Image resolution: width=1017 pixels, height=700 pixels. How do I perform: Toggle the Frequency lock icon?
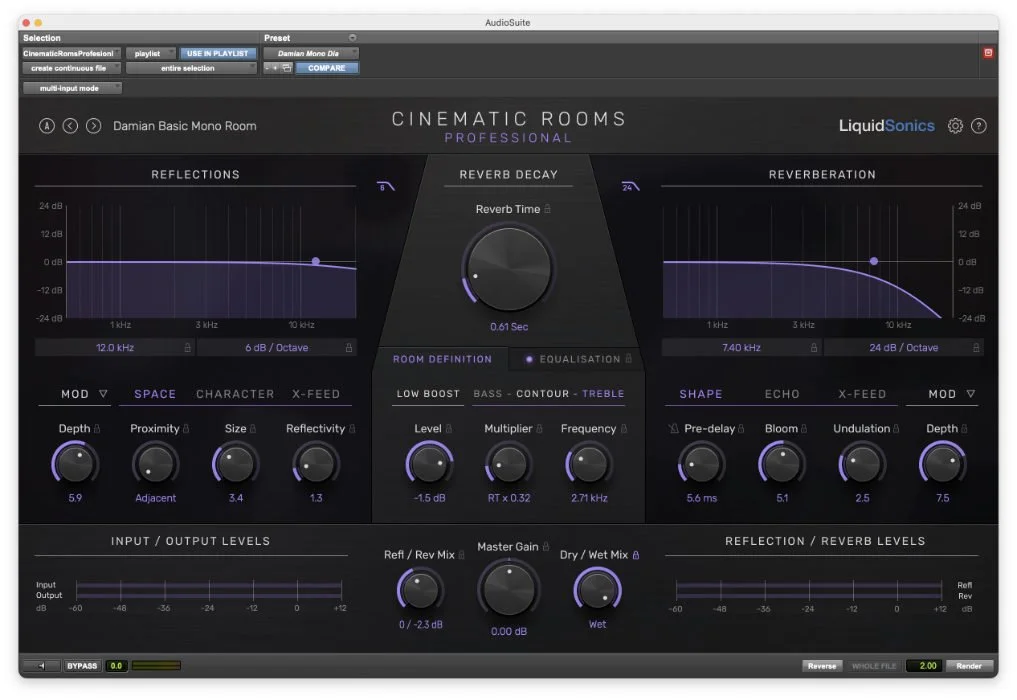click(623, 428)
